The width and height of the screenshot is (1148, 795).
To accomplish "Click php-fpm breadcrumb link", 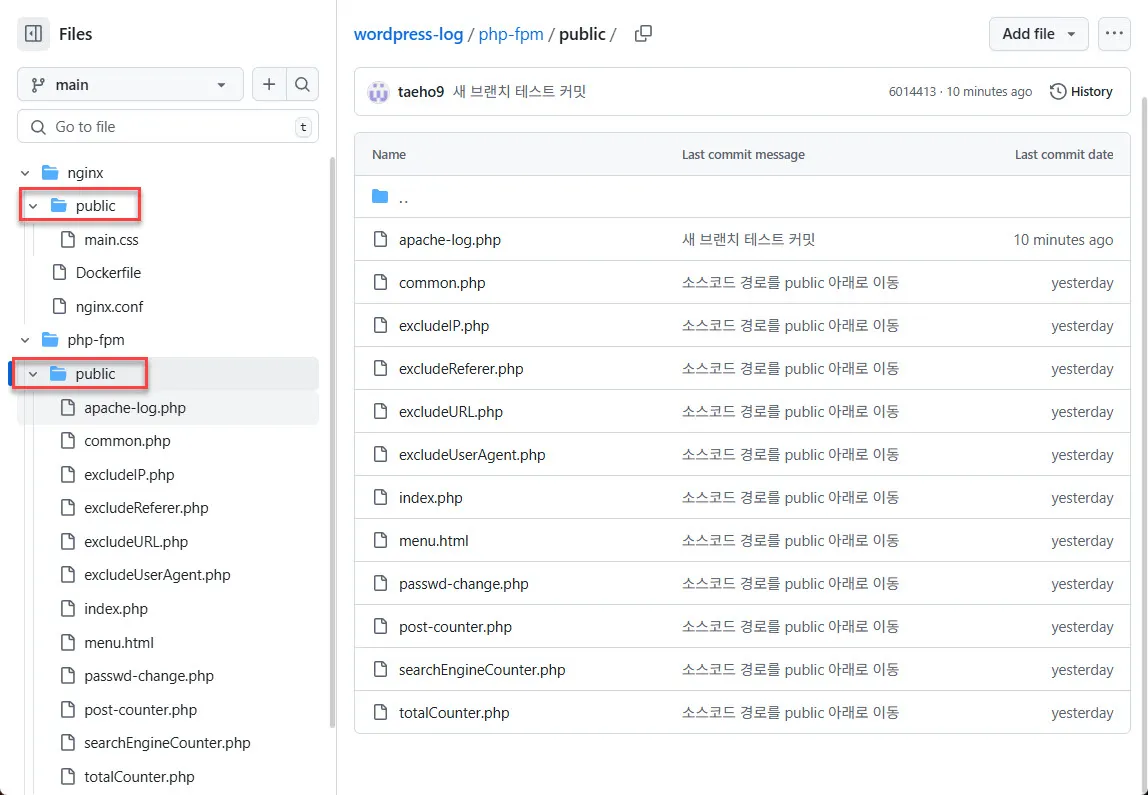I will (511, 34).
